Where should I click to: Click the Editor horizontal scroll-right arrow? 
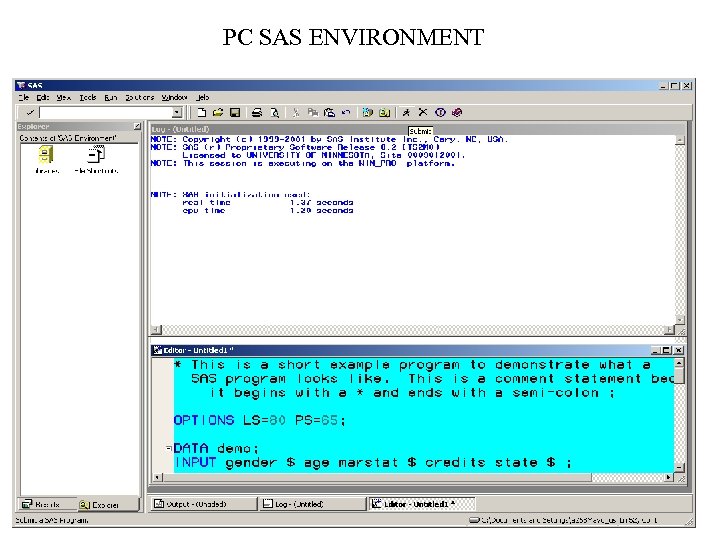tap(669, 478)
